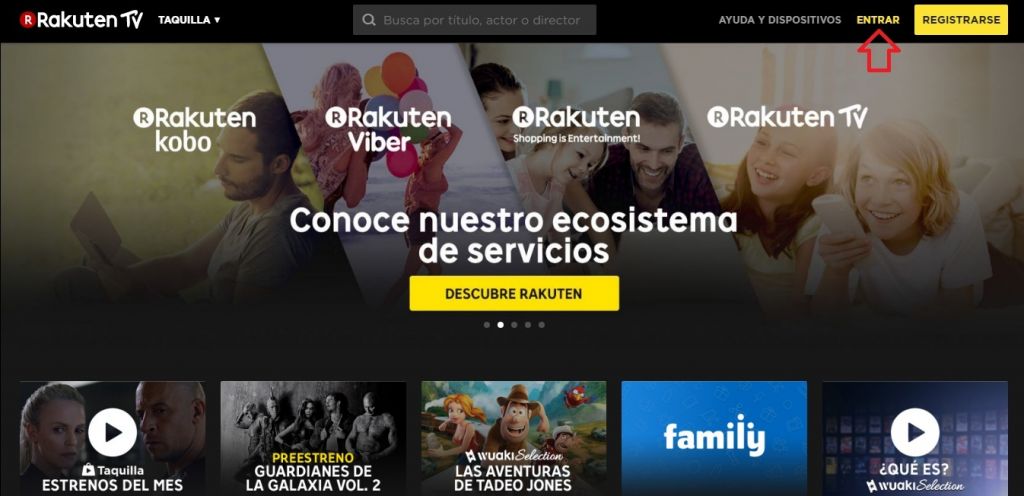Play the Estrenos del Mes trailer
The width and height of the screenshot is (1024, 496).
coord(112,432)
